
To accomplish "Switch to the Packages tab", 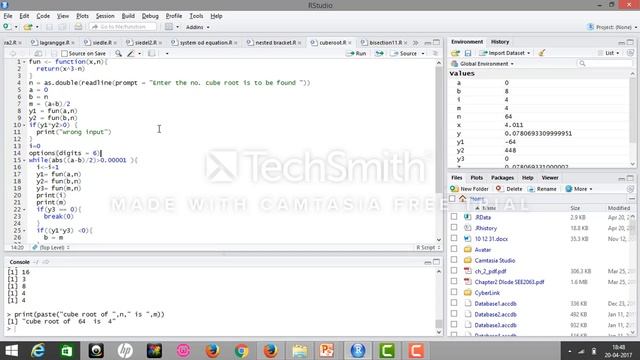I will (x=502, y=178).
